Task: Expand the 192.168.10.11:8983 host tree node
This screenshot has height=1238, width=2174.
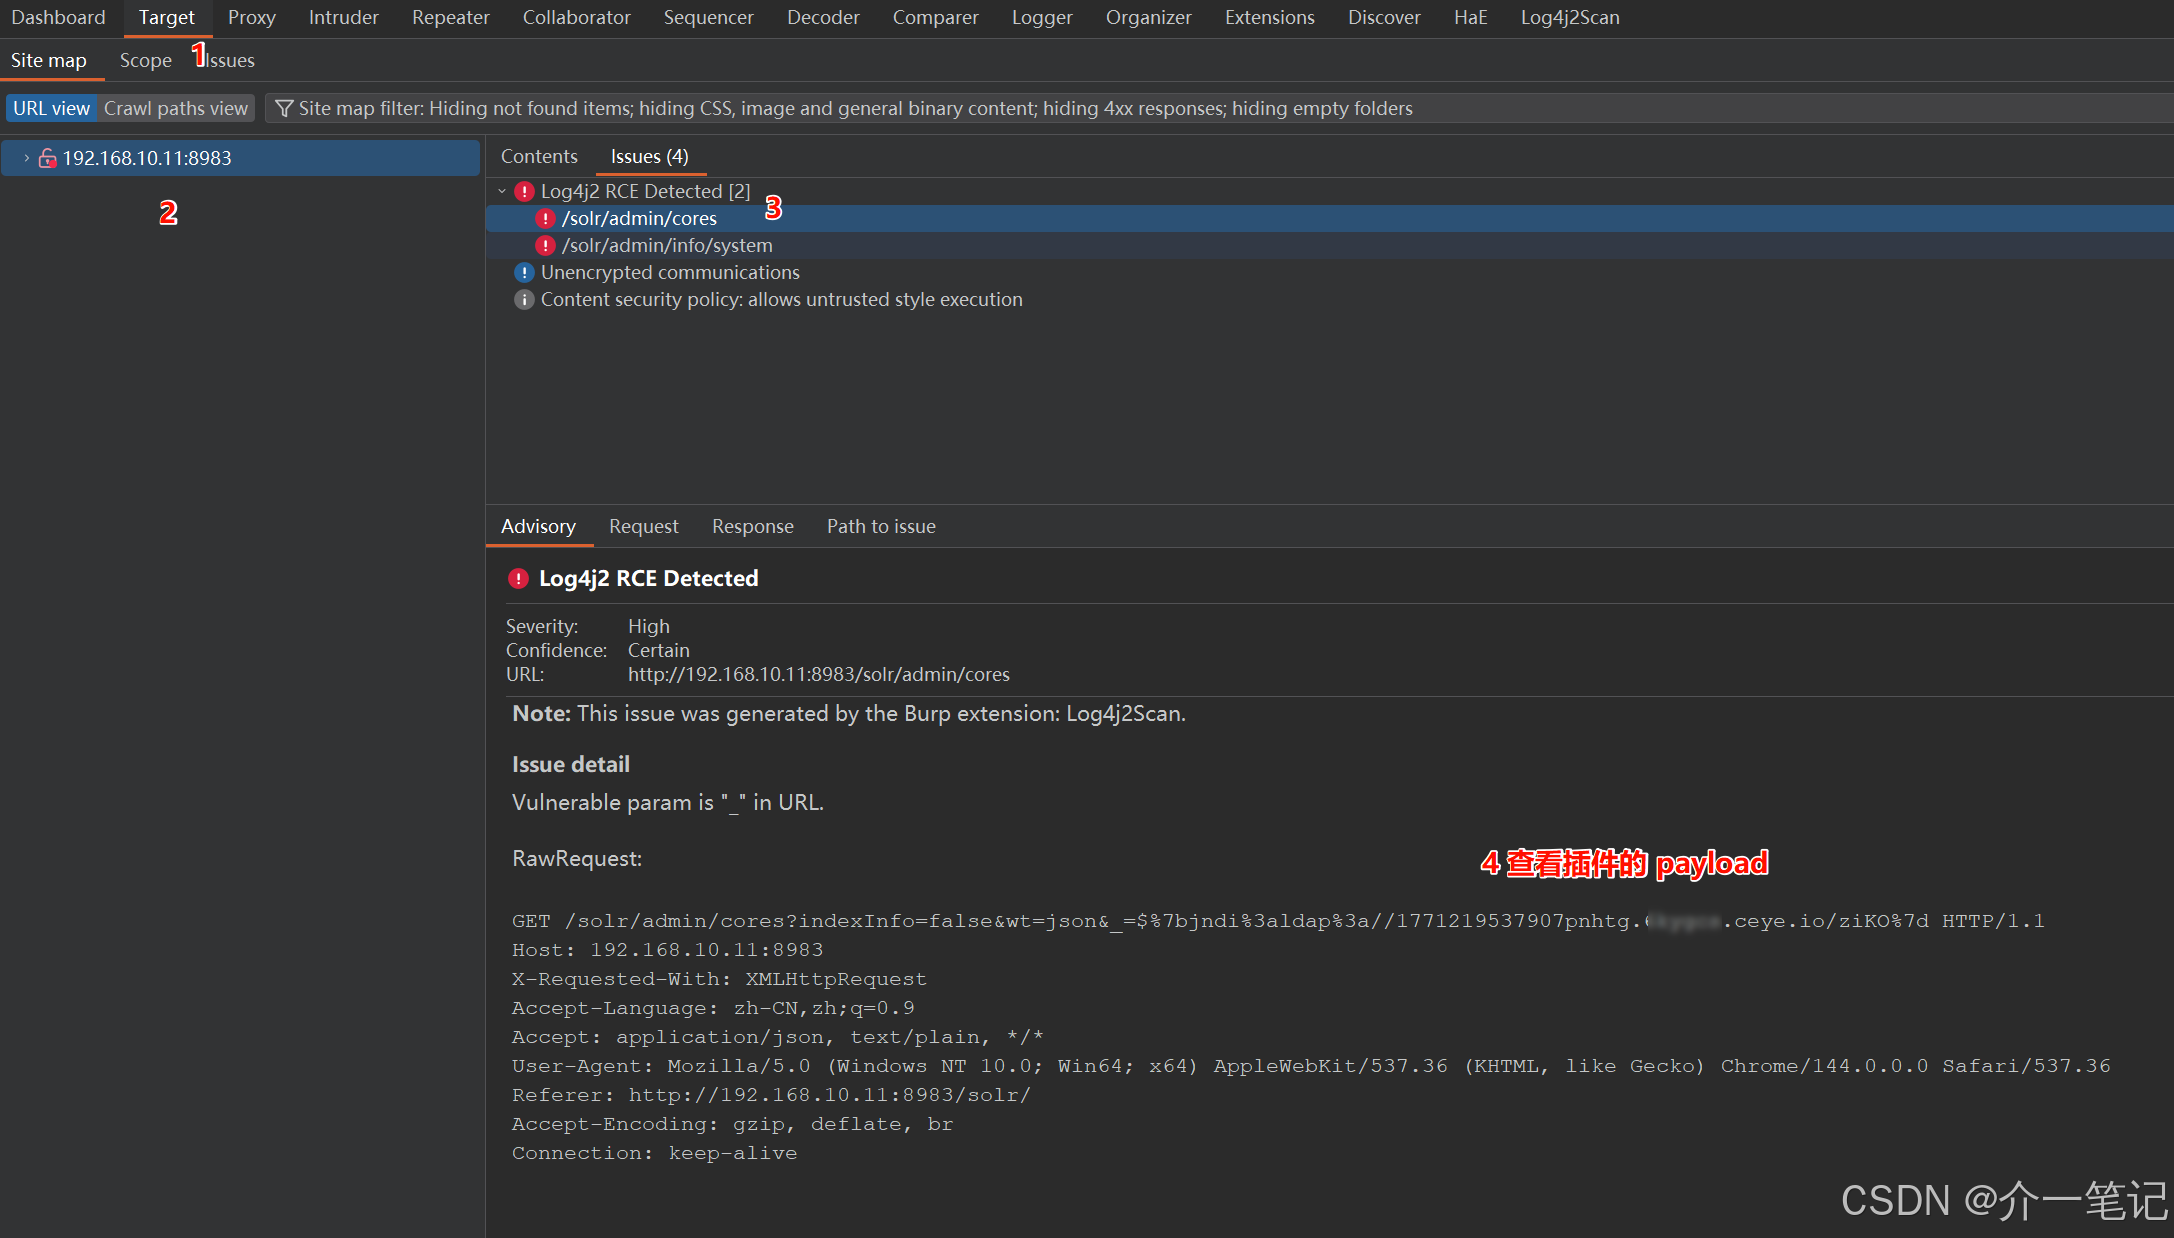Action: [26, 158]
